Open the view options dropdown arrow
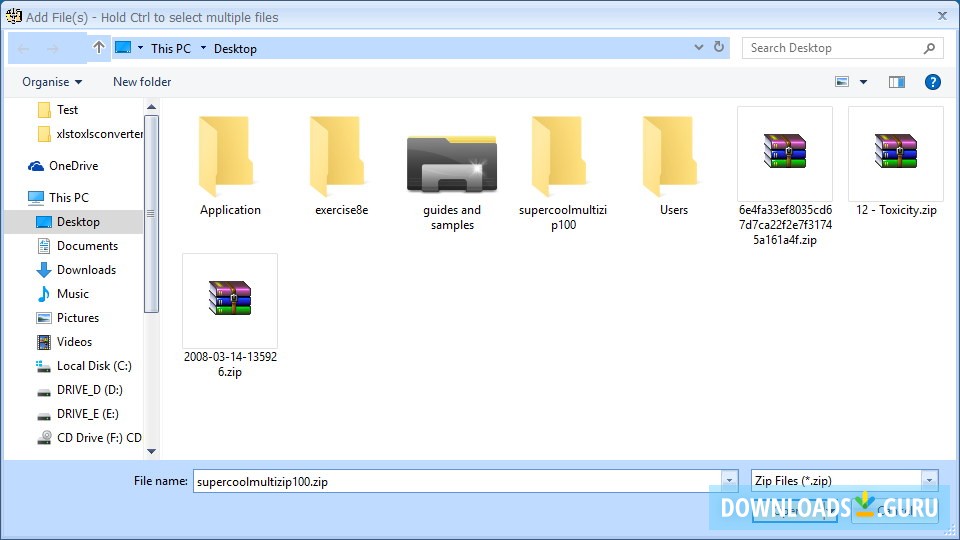The width and height of the screenshot is (960, 540). point(863,81)
